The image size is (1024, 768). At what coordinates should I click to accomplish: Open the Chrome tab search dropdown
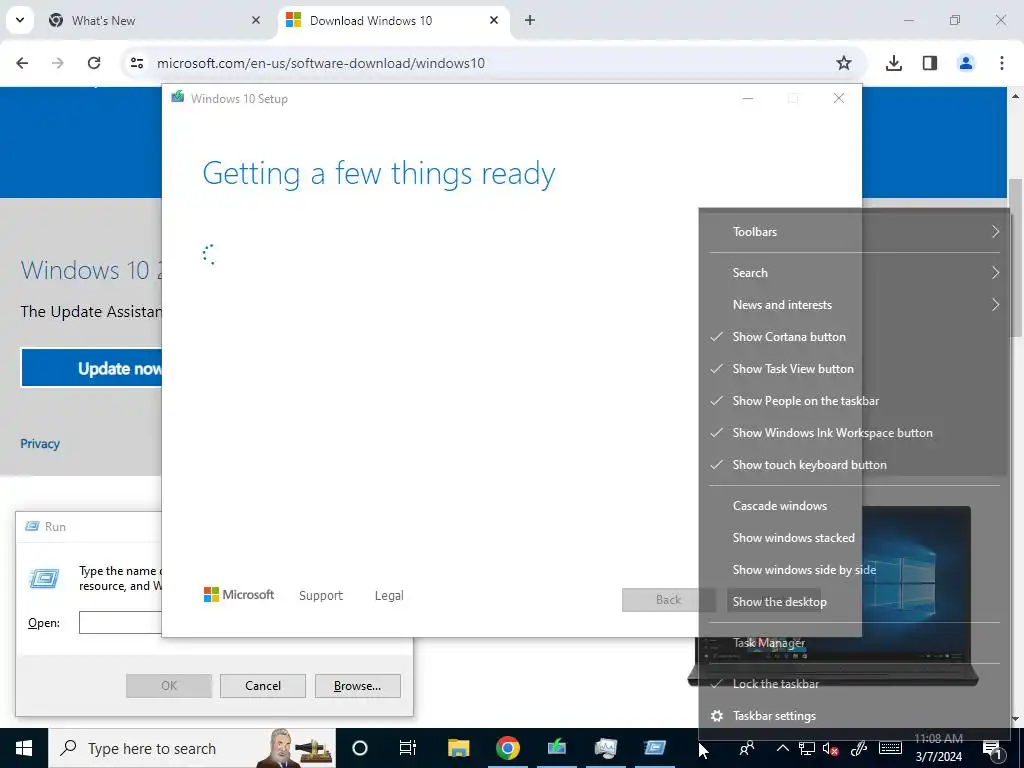pyautogui.click(x=20, y=20)
